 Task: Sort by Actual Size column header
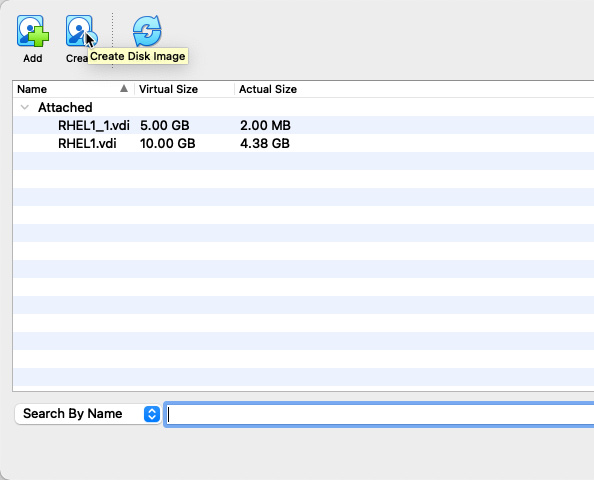point(268,89)
